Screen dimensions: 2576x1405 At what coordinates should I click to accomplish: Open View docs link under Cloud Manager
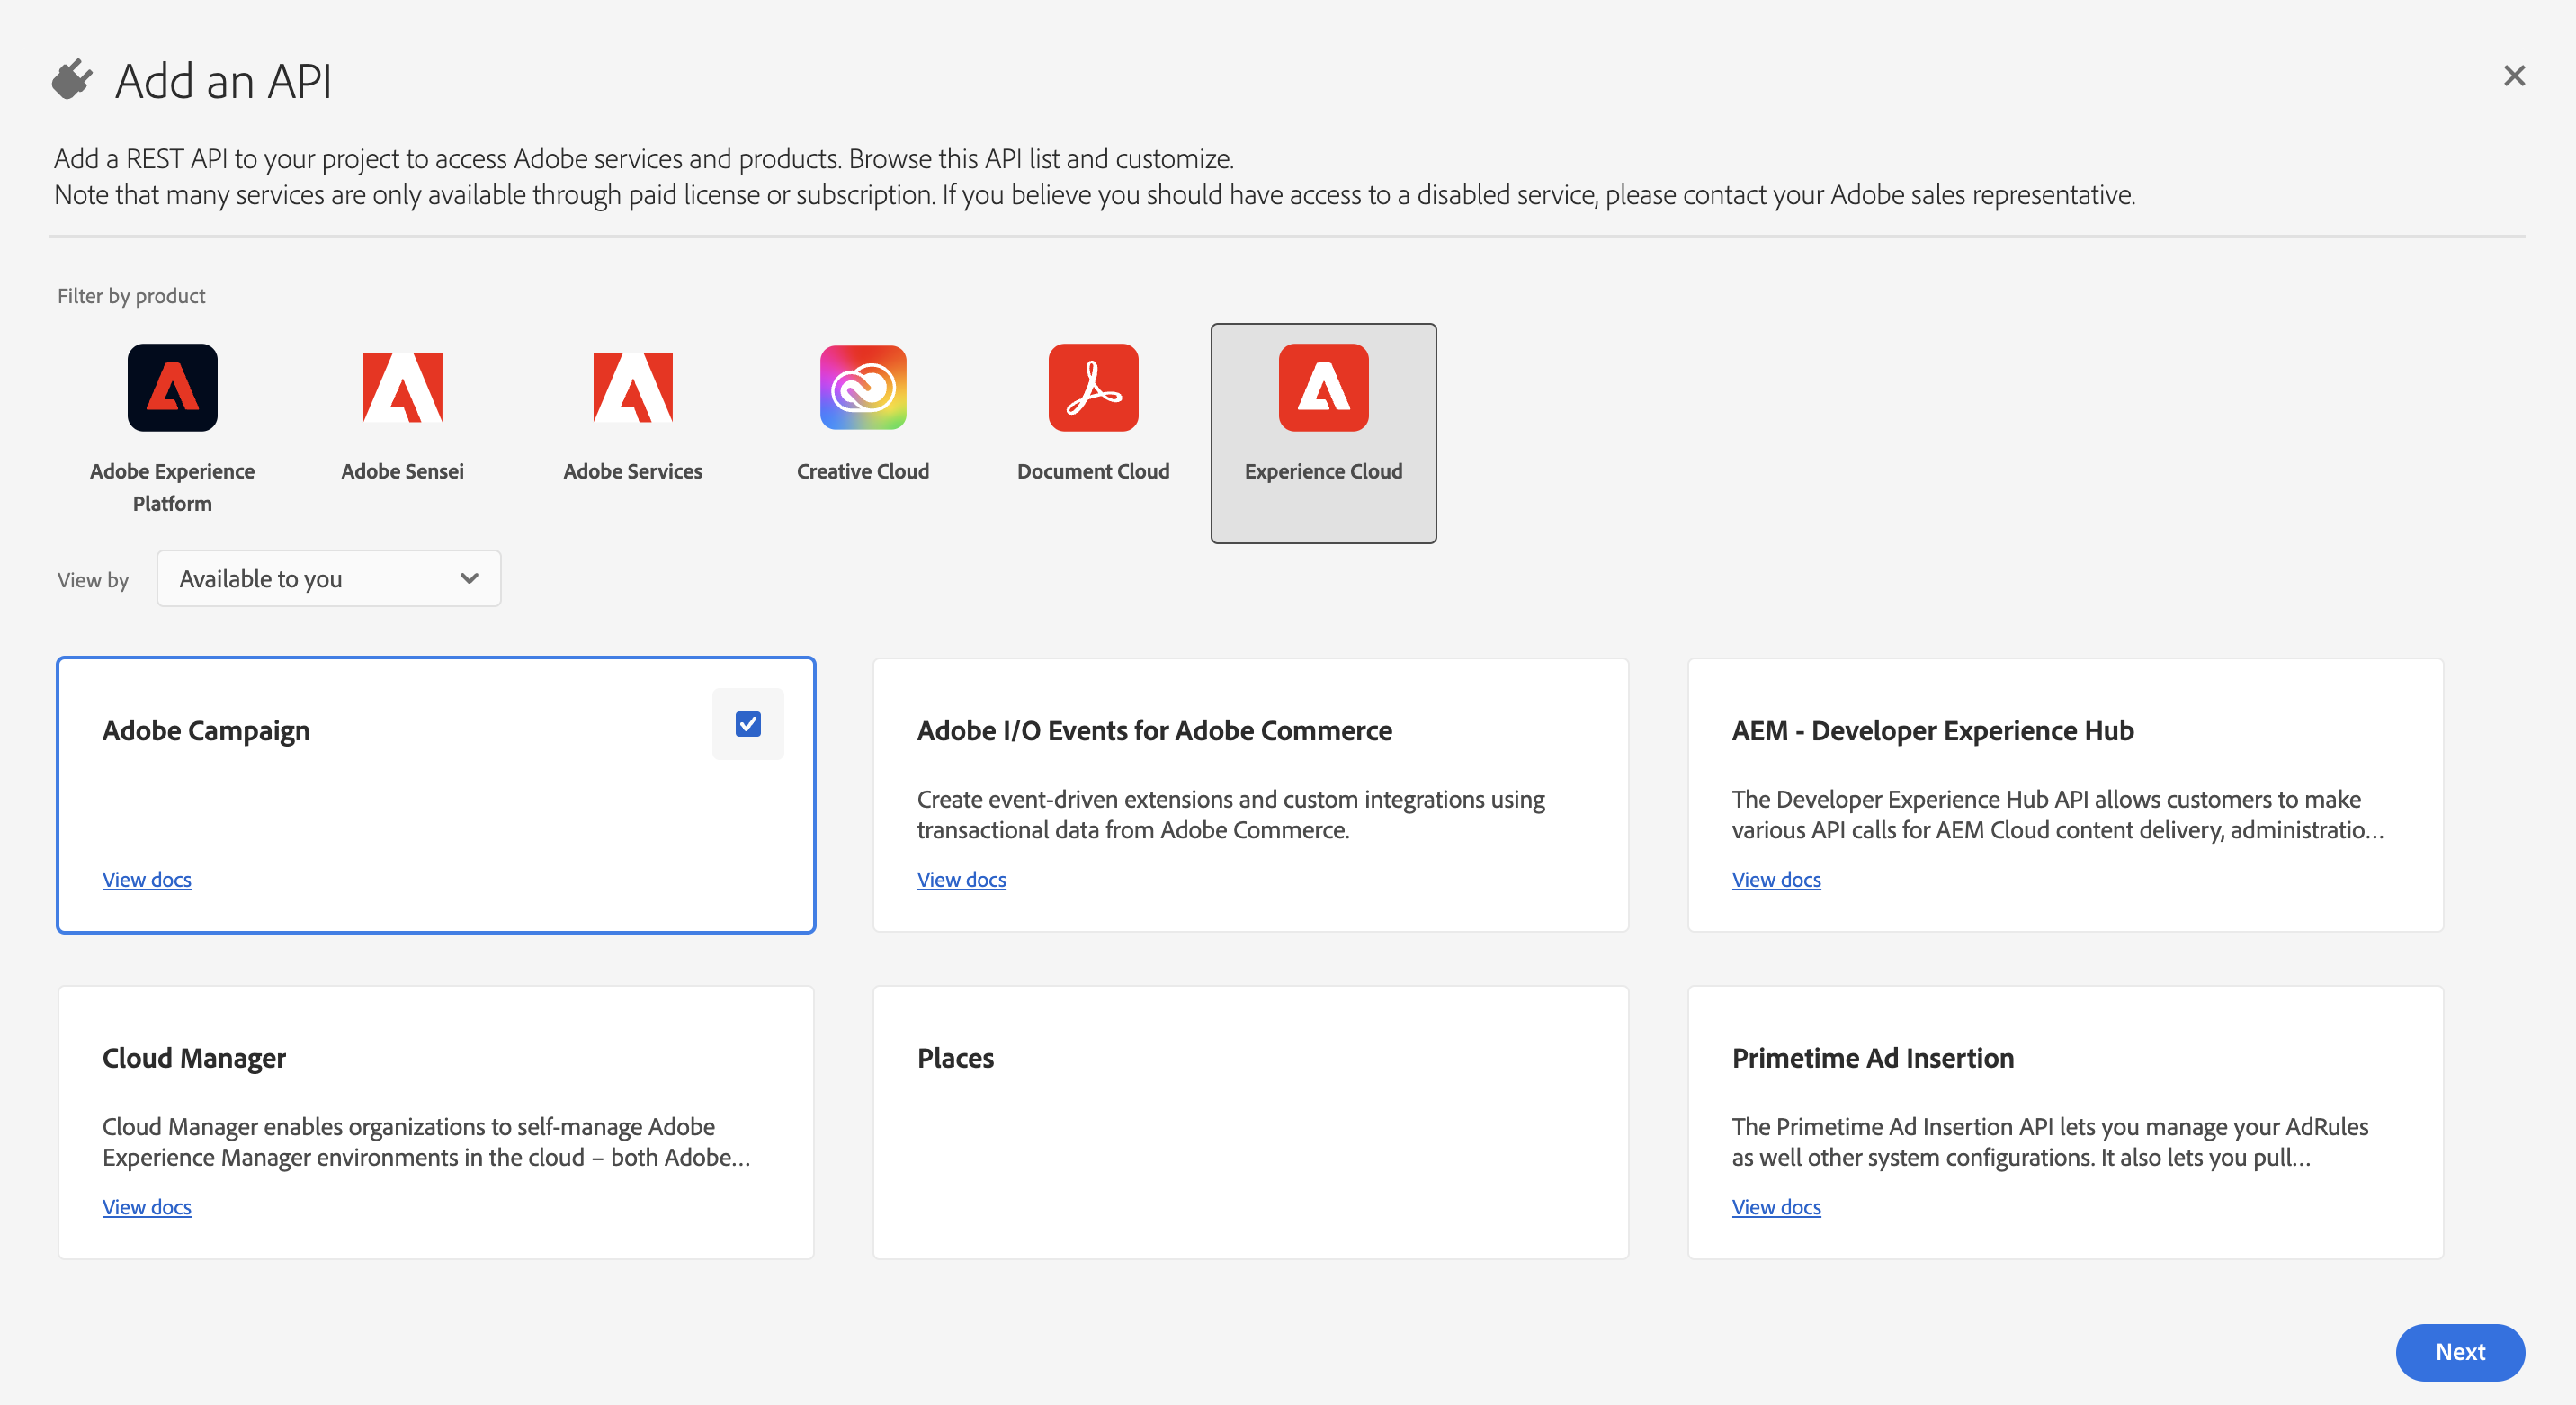147,1207
